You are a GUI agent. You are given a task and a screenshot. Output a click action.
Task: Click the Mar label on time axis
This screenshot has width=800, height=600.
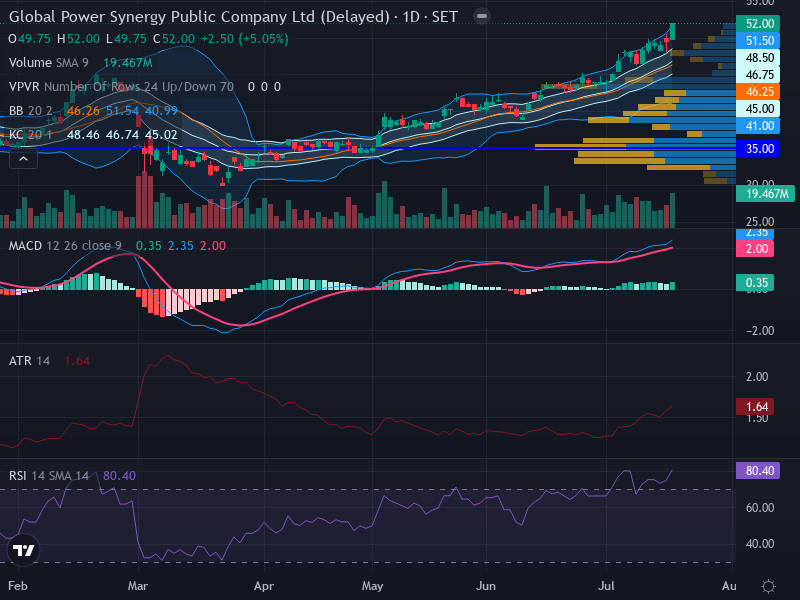[x=138, y=586]
